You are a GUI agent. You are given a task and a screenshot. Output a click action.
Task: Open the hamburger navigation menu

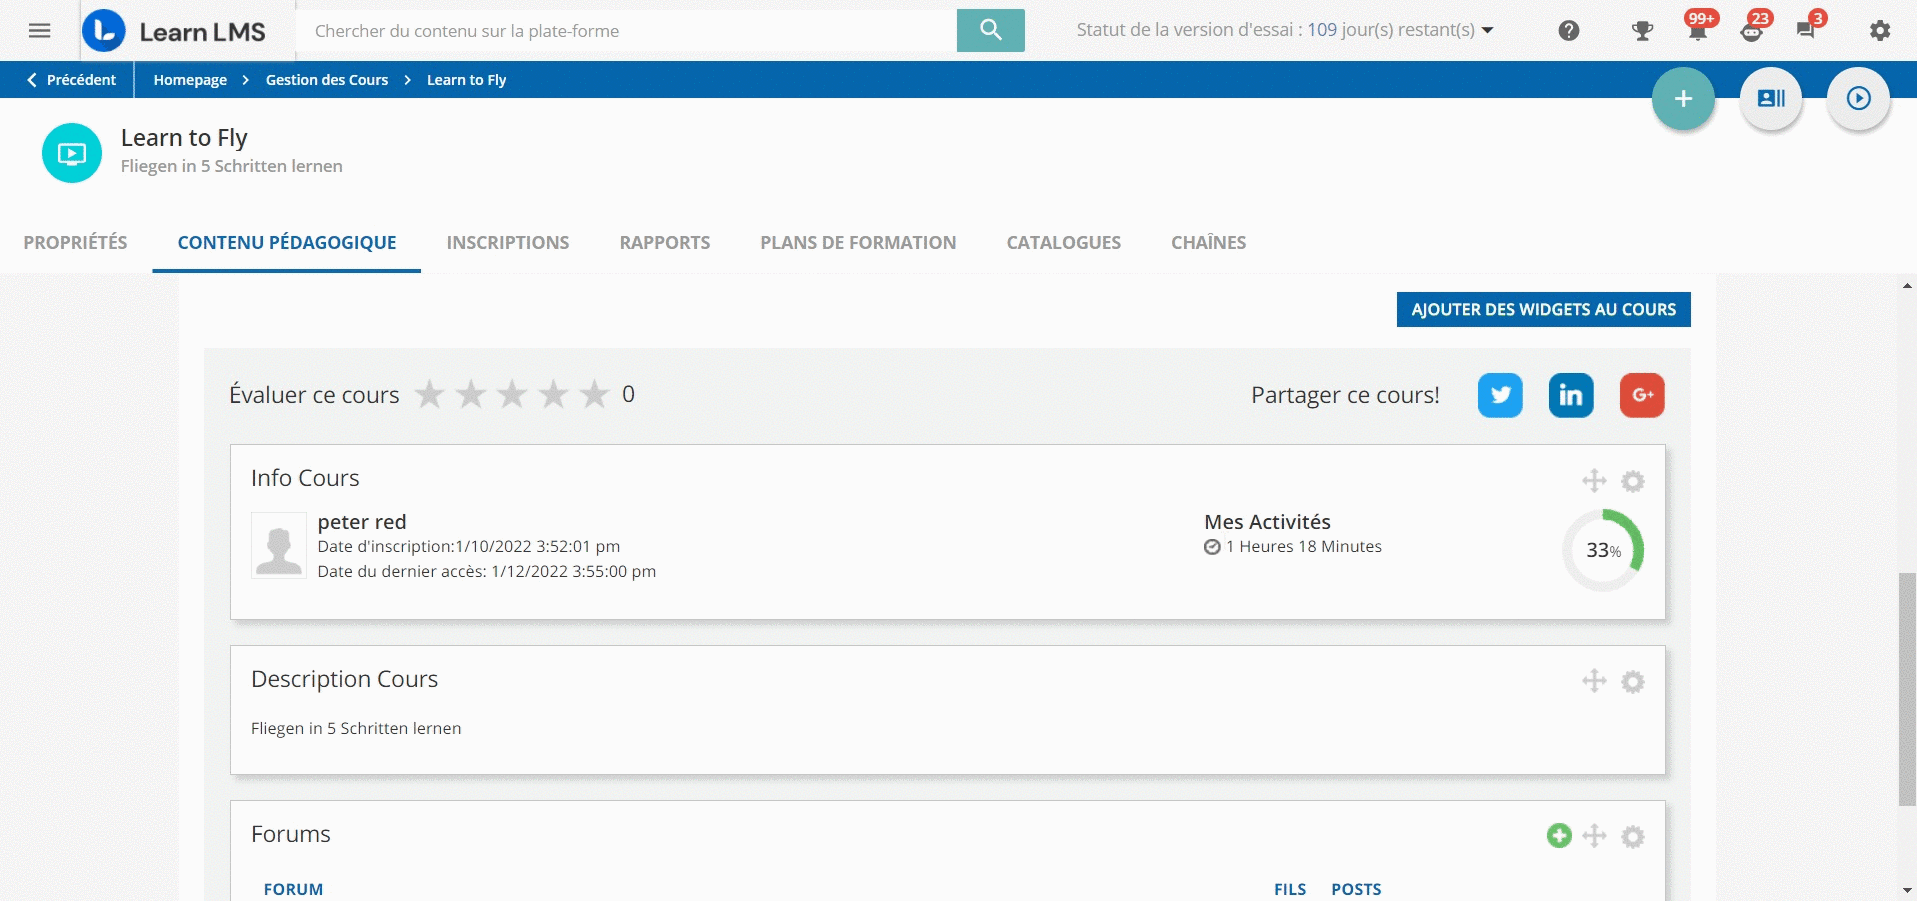tap(39, 30)
